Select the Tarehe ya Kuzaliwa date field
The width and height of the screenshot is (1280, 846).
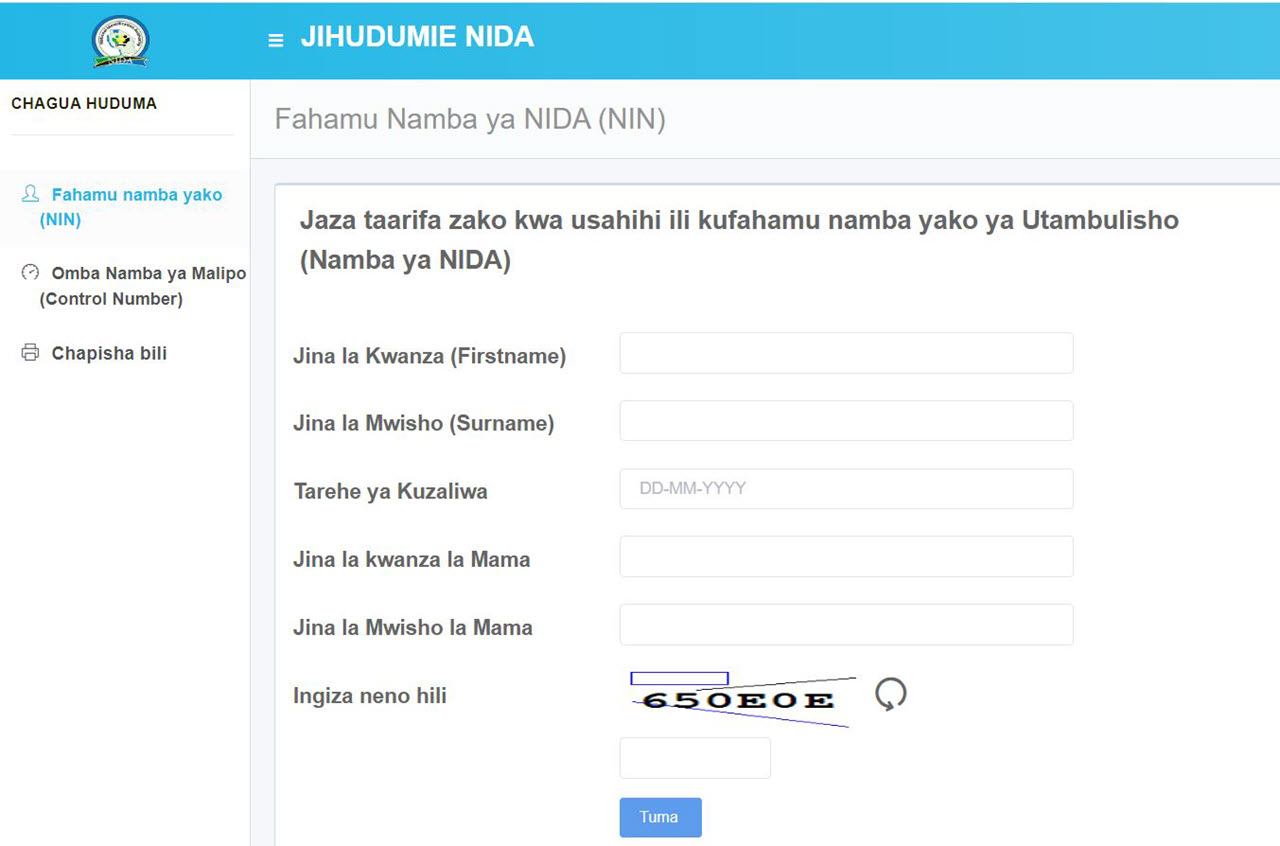click(x=846, y=489)
